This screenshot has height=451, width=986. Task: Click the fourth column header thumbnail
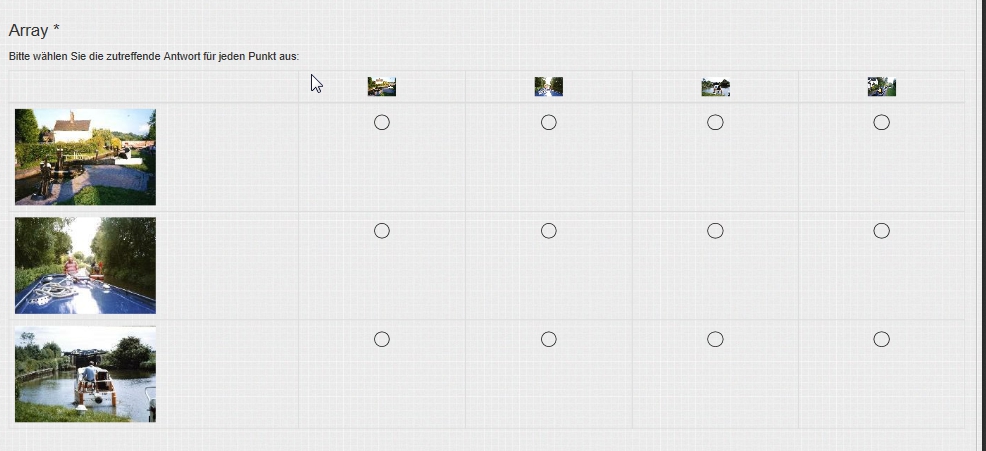tap(881, 87)
